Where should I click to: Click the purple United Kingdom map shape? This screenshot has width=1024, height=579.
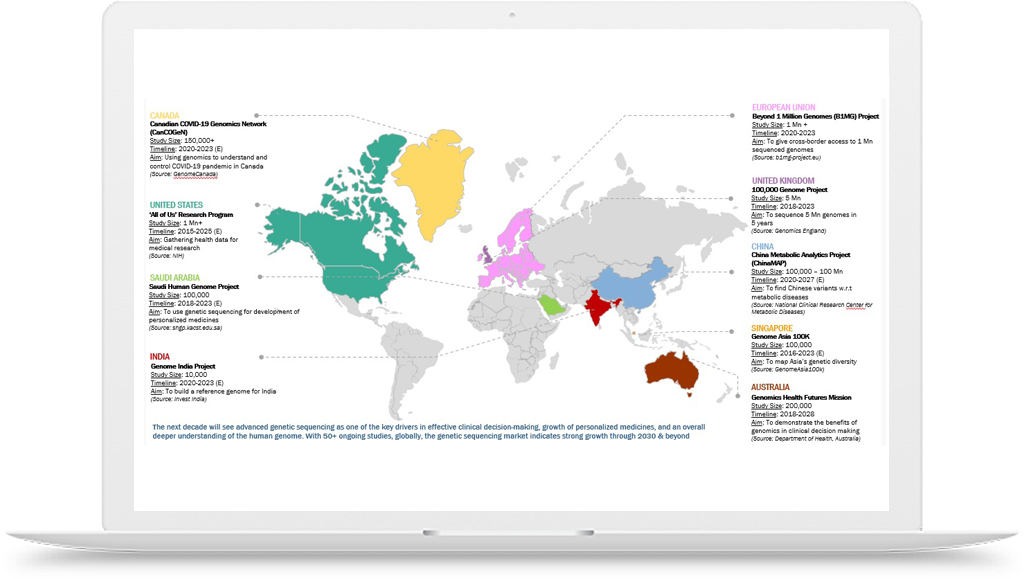point(486,256)
